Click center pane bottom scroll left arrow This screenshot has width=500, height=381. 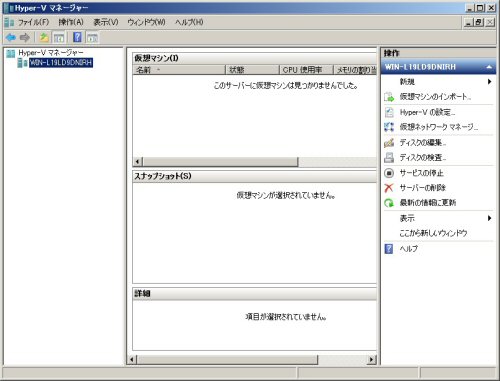coord(132,360)
